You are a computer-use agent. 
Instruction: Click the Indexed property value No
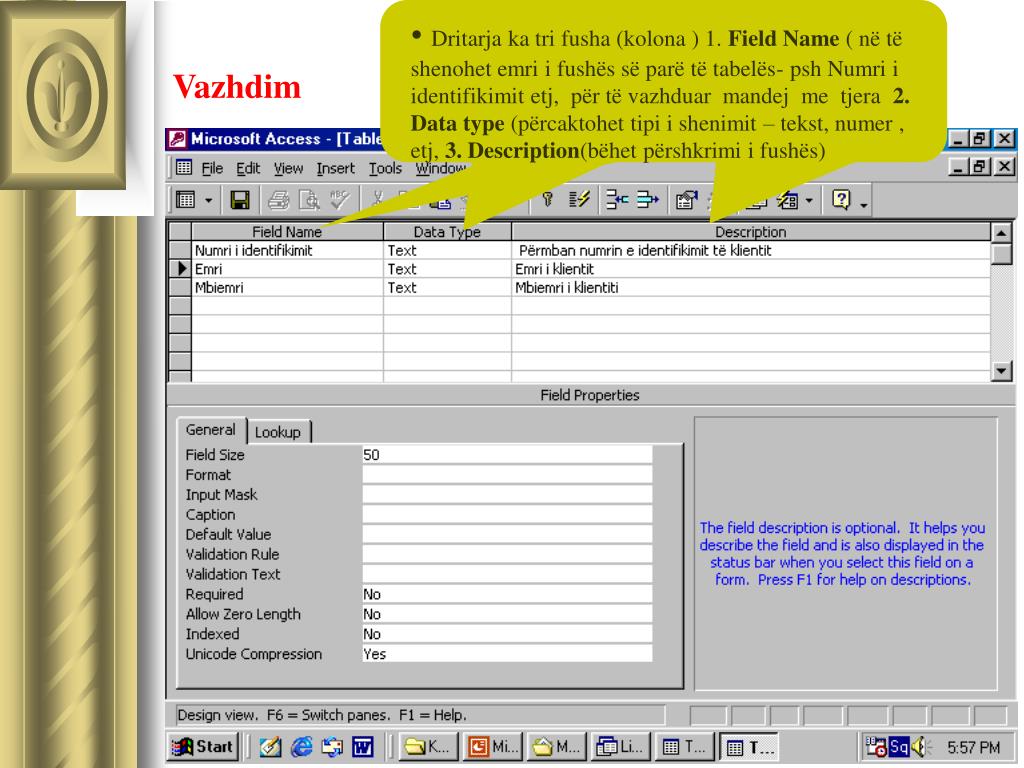(x=507, y=634)
